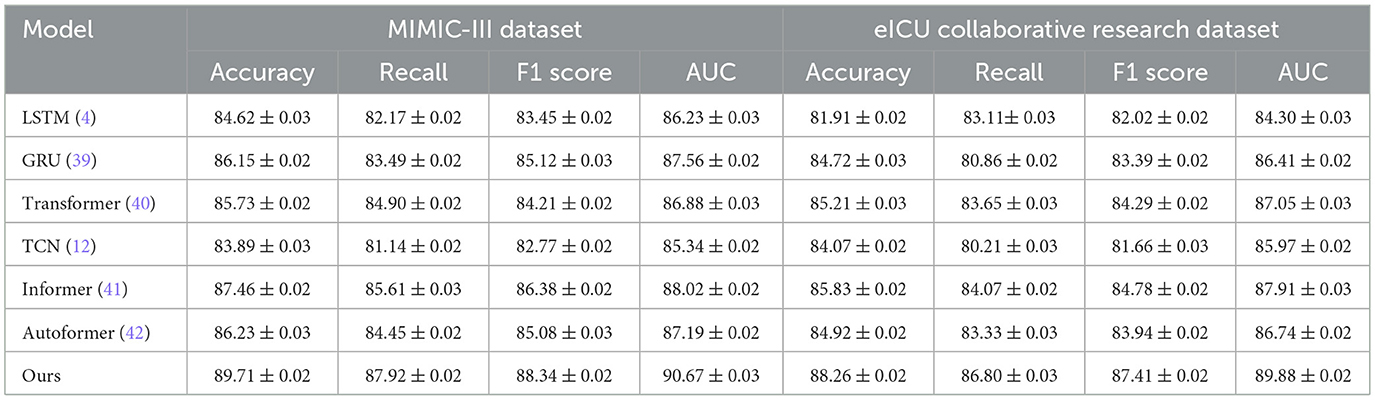Click the LSTM MIMIC-III accuracy value 84.62
The width and height of the screenshot is (1375, 400).
coord(262,118)
